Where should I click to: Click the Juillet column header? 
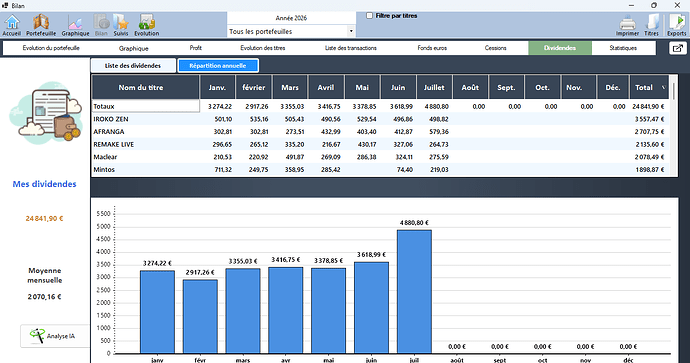coord(434,88)
